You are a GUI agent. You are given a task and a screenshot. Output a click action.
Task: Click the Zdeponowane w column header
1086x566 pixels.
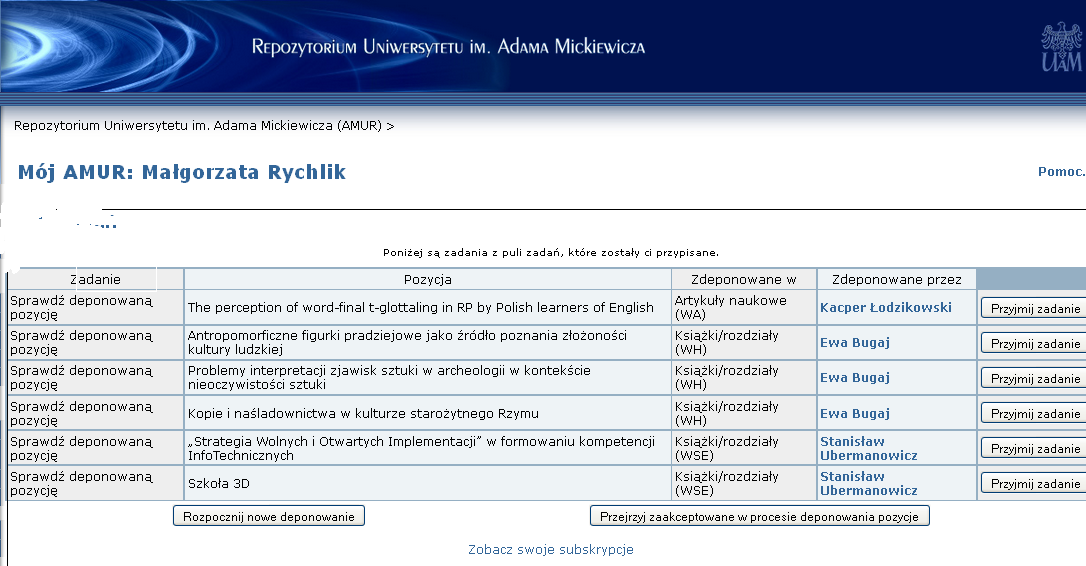[744, 279]
